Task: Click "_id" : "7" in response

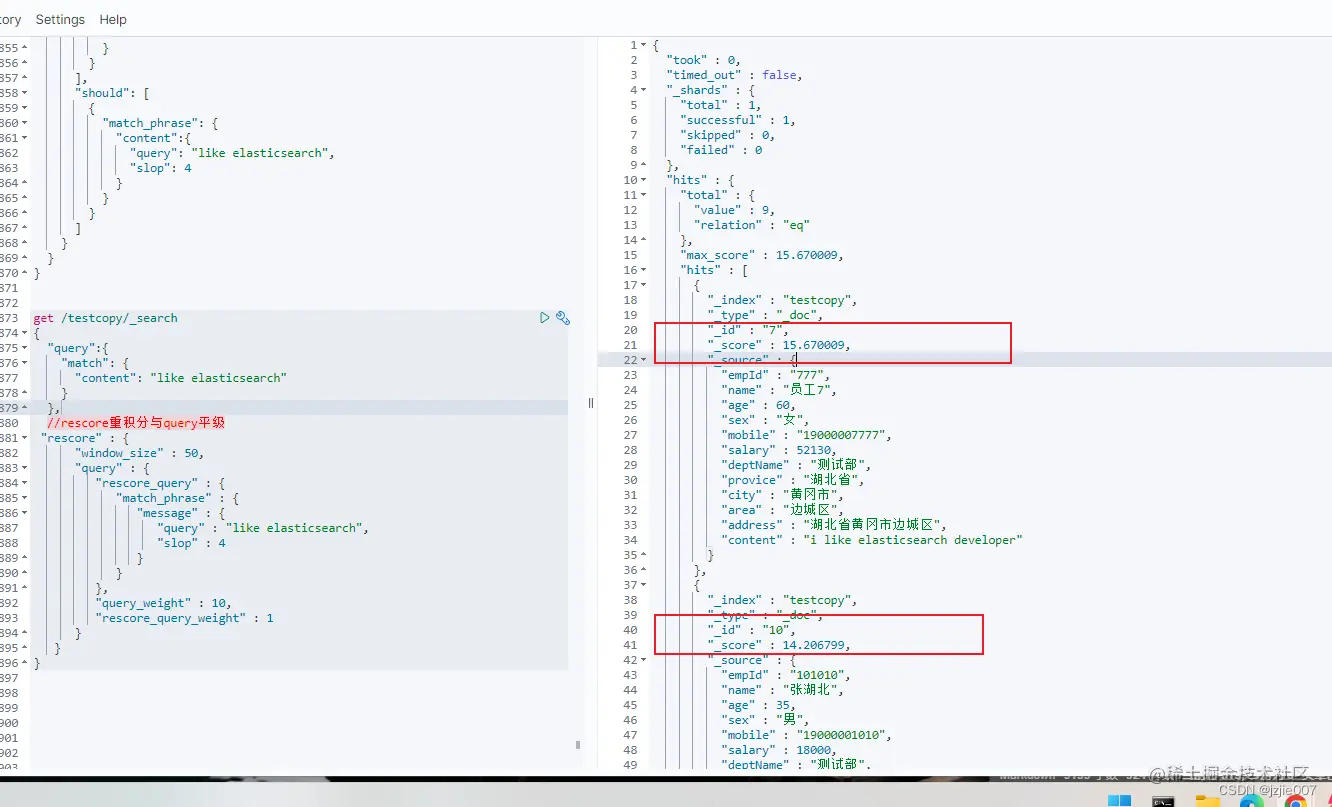Action: (748, 330)
